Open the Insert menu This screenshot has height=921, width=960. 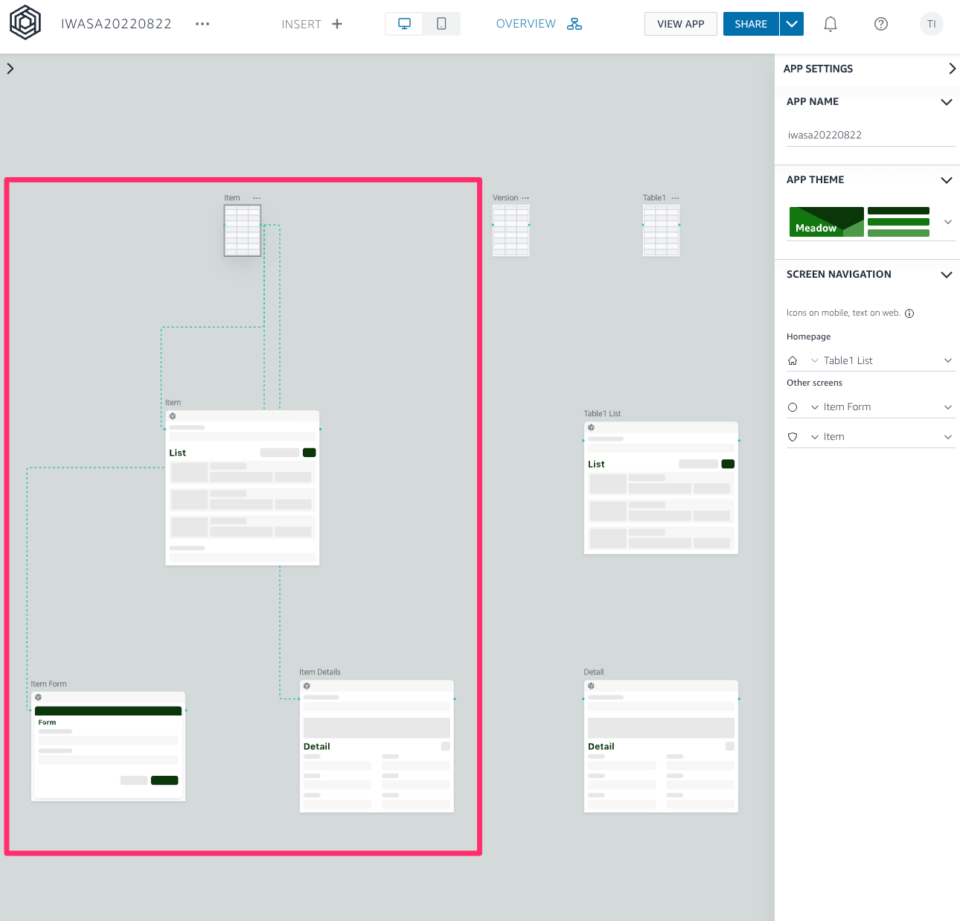click(x=312, y=24)
